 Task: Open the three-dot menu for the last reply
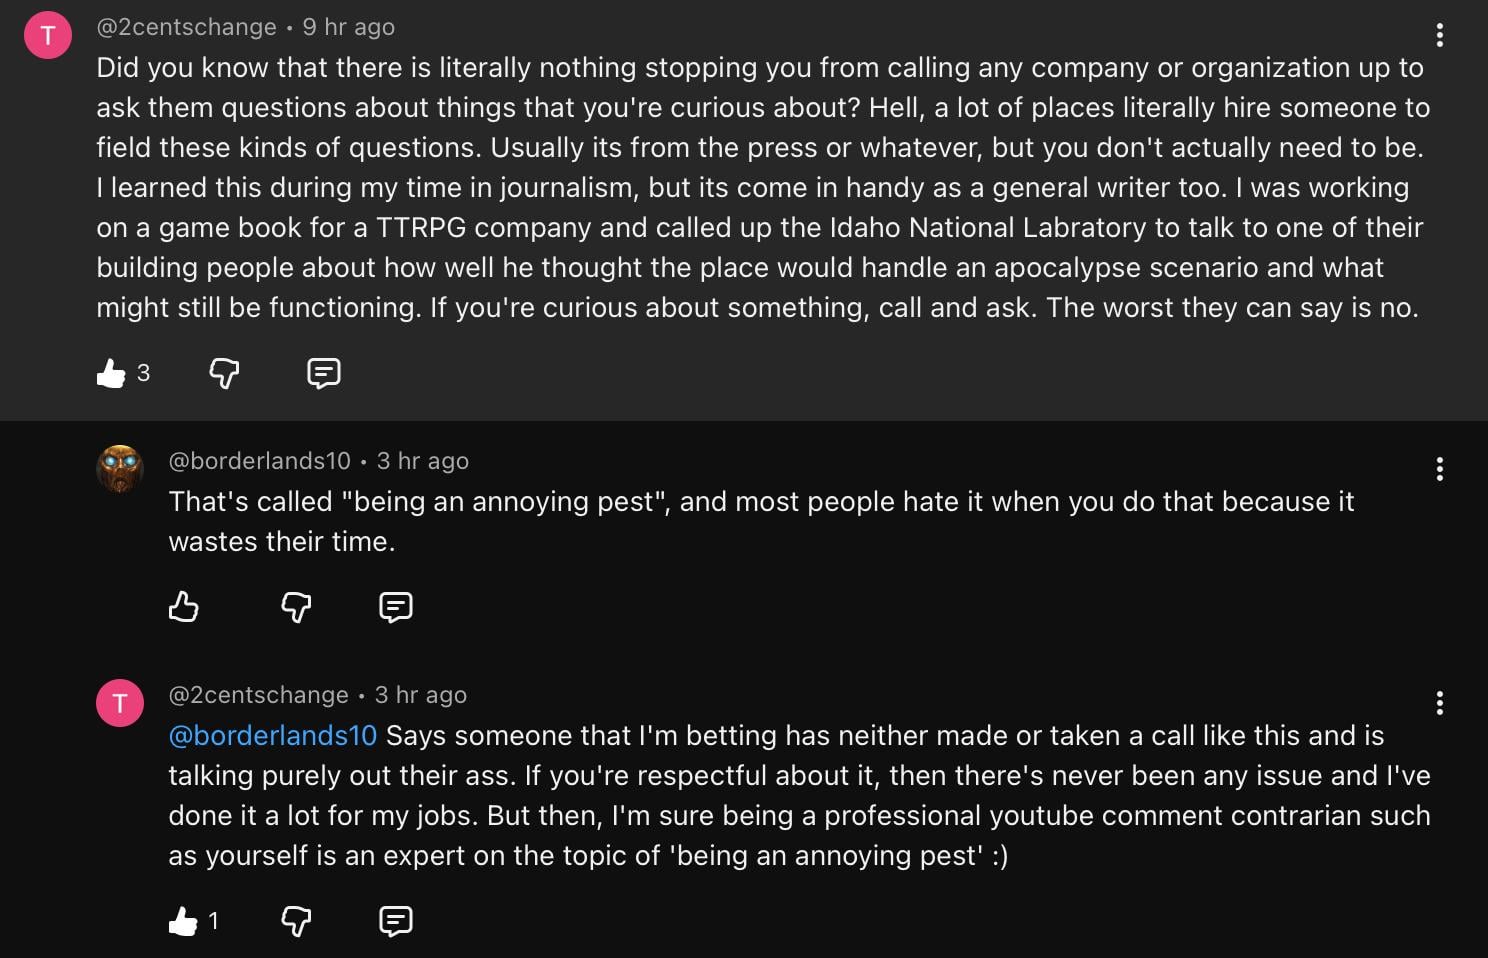1439,703
